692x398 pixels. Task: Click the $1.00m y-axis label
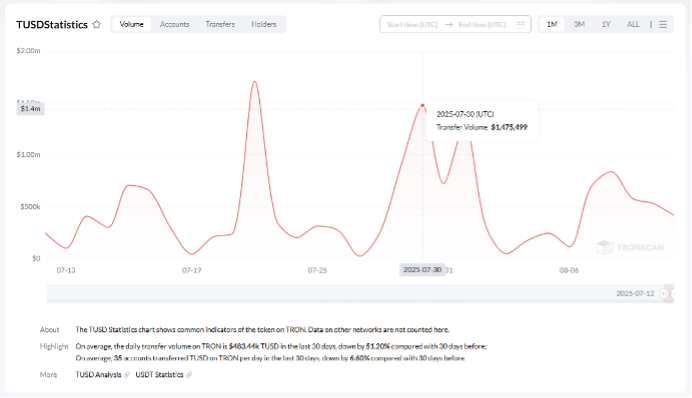[28, 155]
